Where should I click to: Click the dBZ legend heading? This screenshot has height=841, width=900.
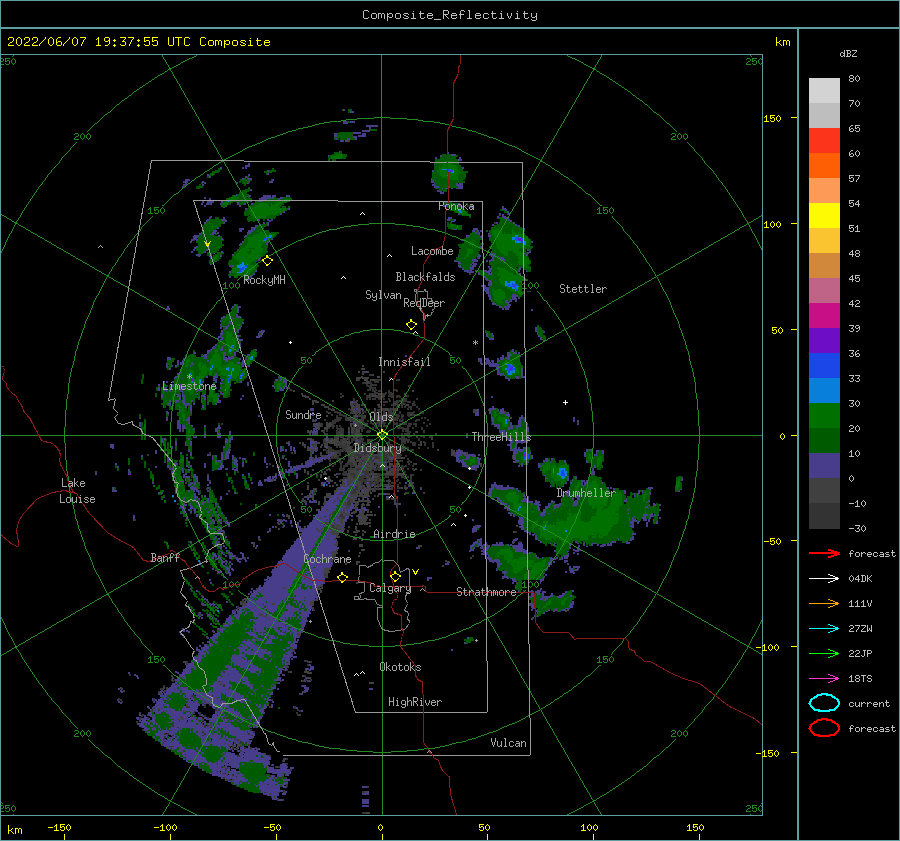848,53
